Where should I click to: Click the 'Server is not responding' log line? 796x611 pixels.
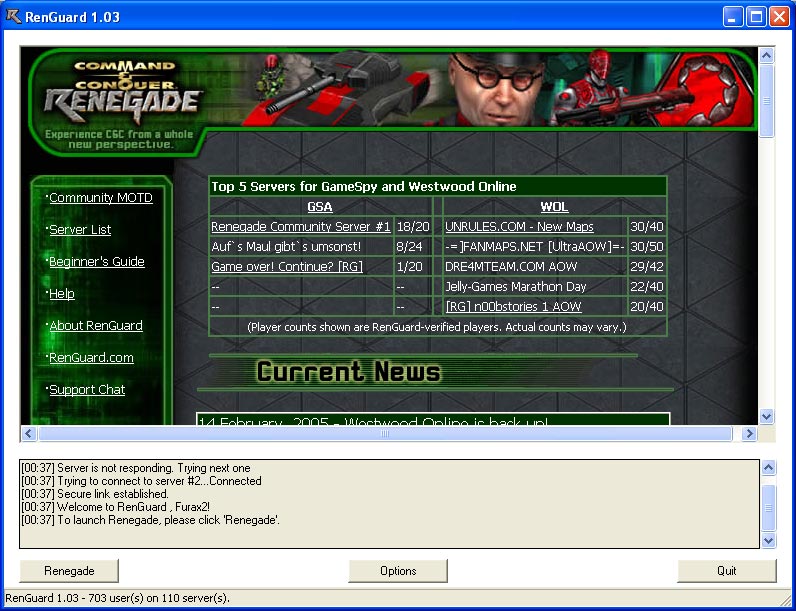136,468
